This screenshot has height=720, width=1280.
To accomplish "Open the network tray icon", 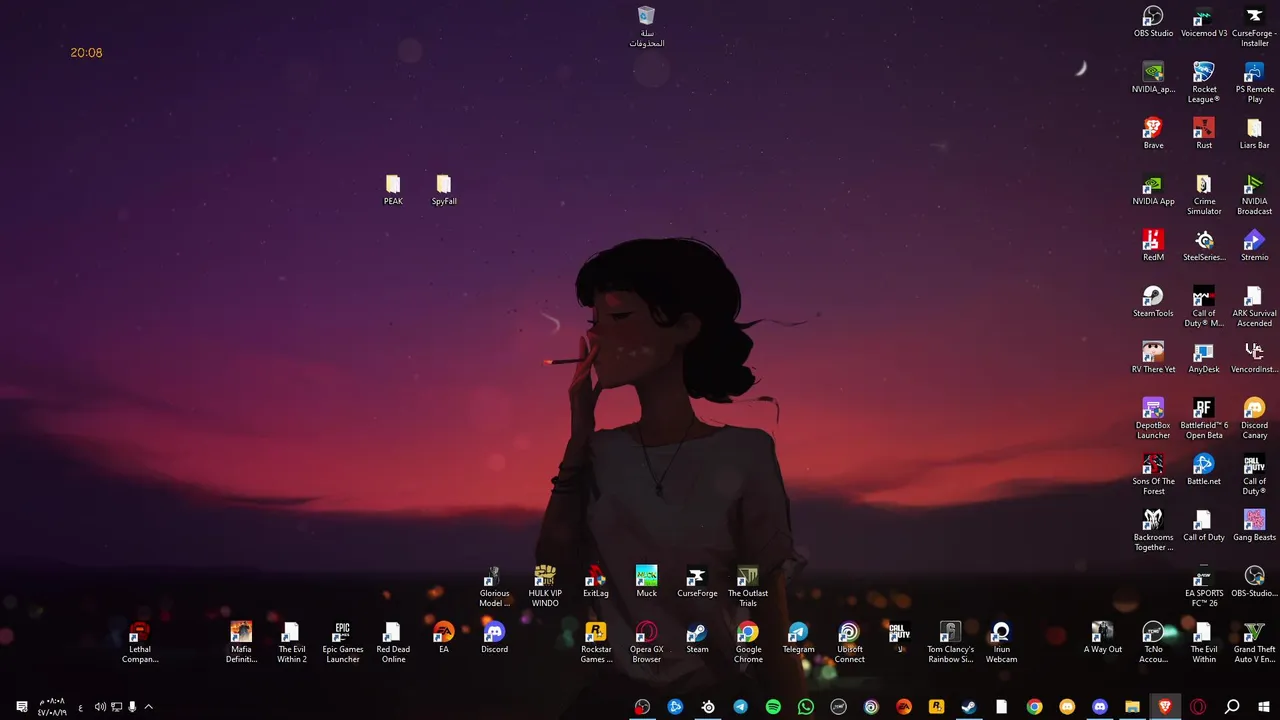I will coord(116,707).
